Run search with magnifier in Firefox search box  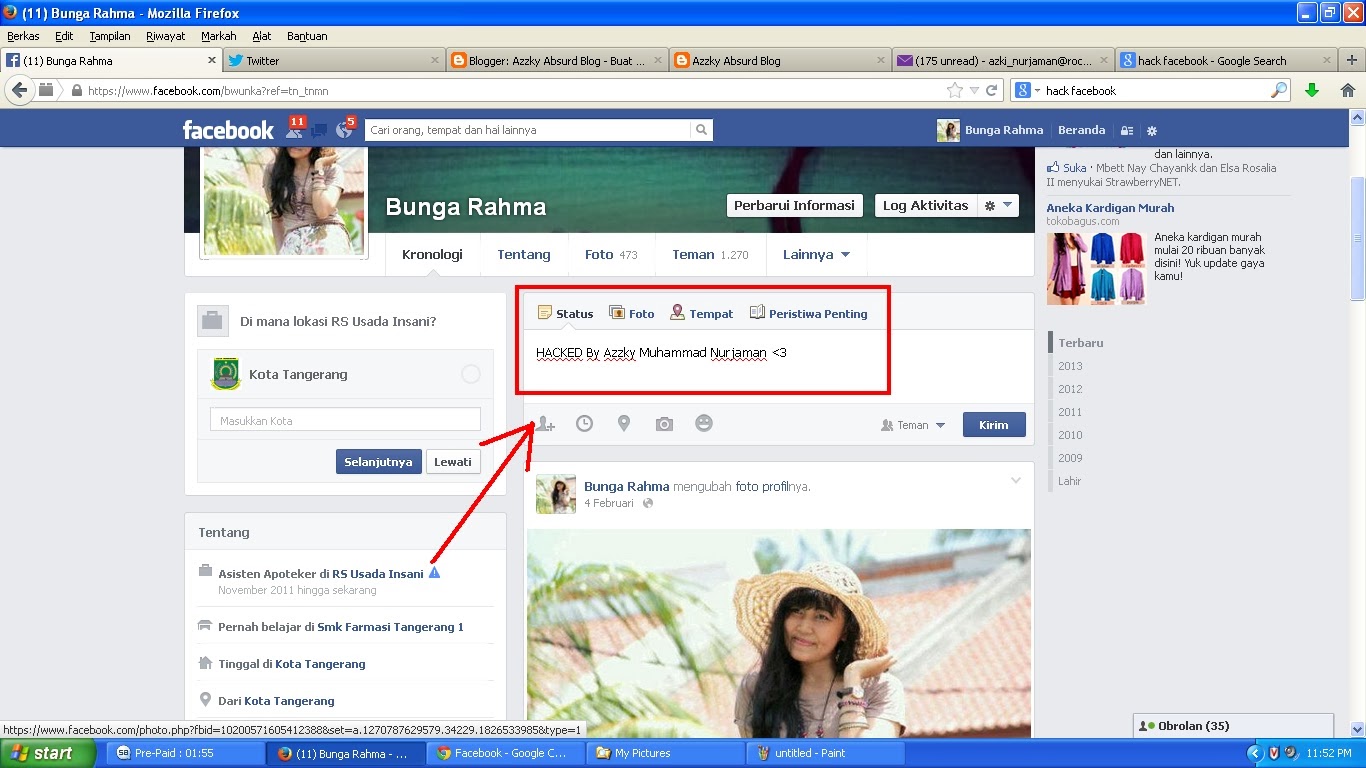[1279, 90]
